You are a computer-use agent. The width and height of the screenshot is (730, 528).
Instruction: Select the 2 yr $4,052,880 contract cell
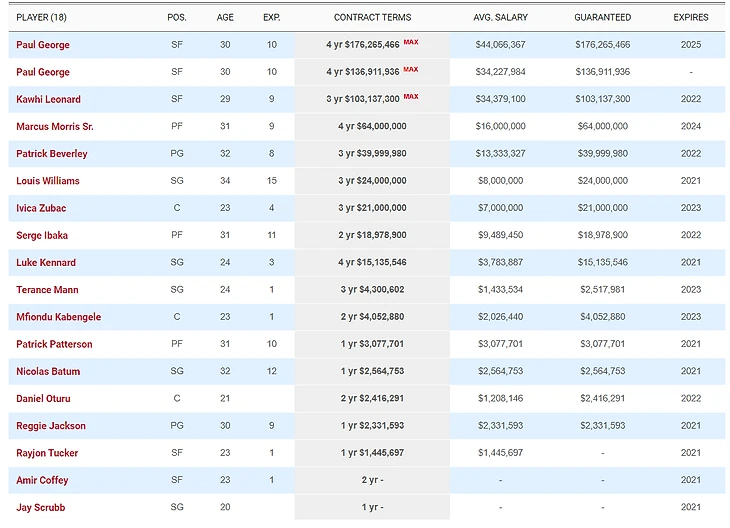372,317
